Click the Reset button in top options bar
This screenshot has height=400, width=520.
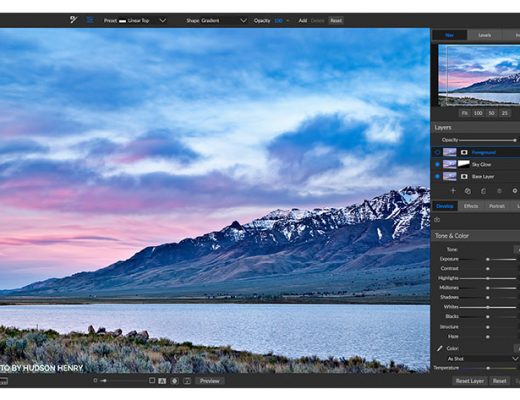[336, 21]
